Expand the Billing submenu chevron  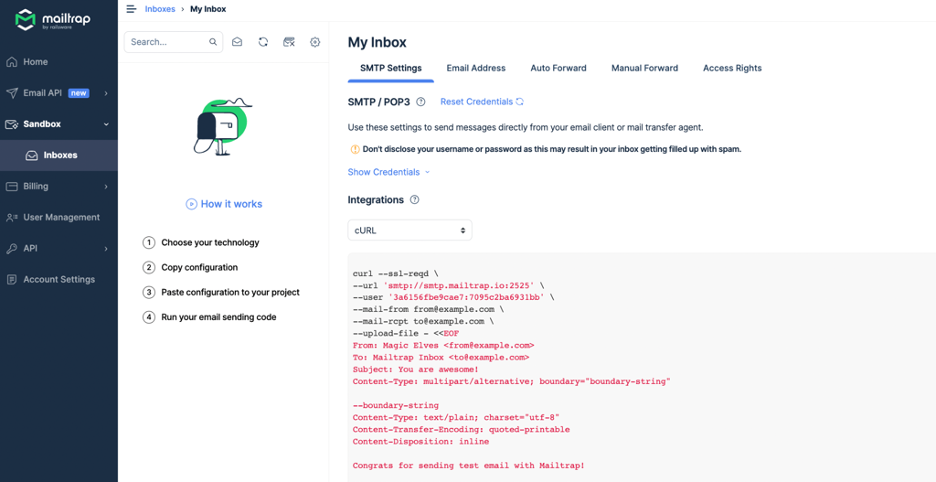[106, 186]
